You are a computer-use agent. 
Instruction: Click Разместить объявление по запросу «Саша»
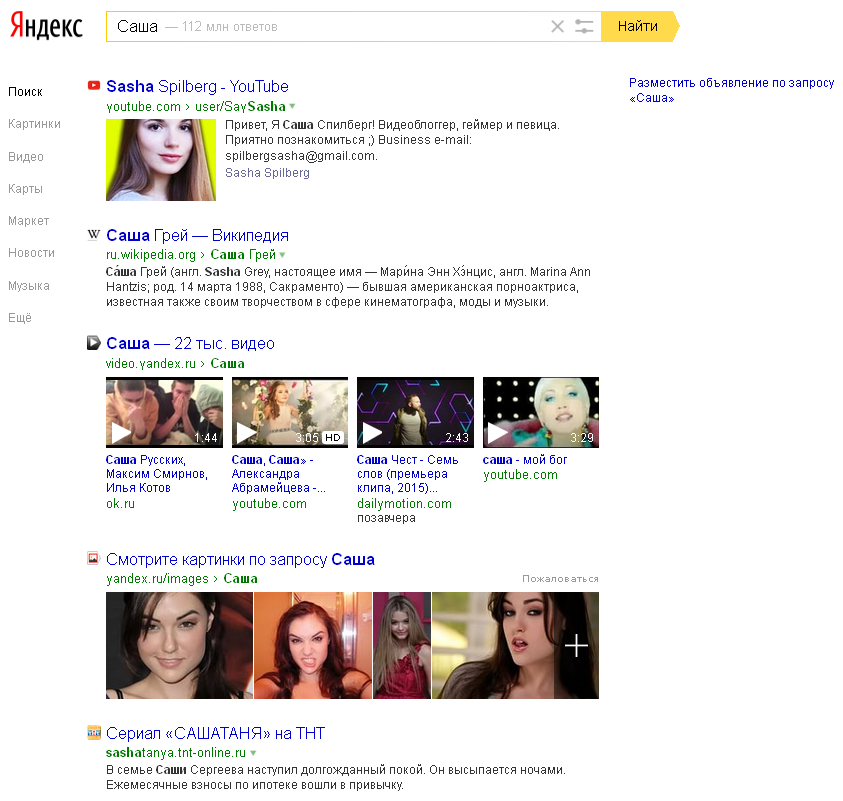click(732, 90)
